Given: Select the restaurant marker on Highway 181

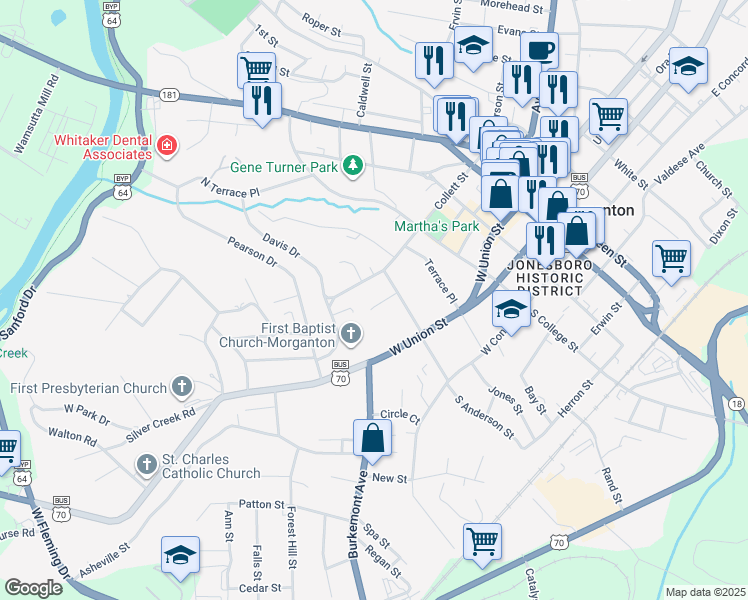Looking at the screenshot, I should coord(262,104).
